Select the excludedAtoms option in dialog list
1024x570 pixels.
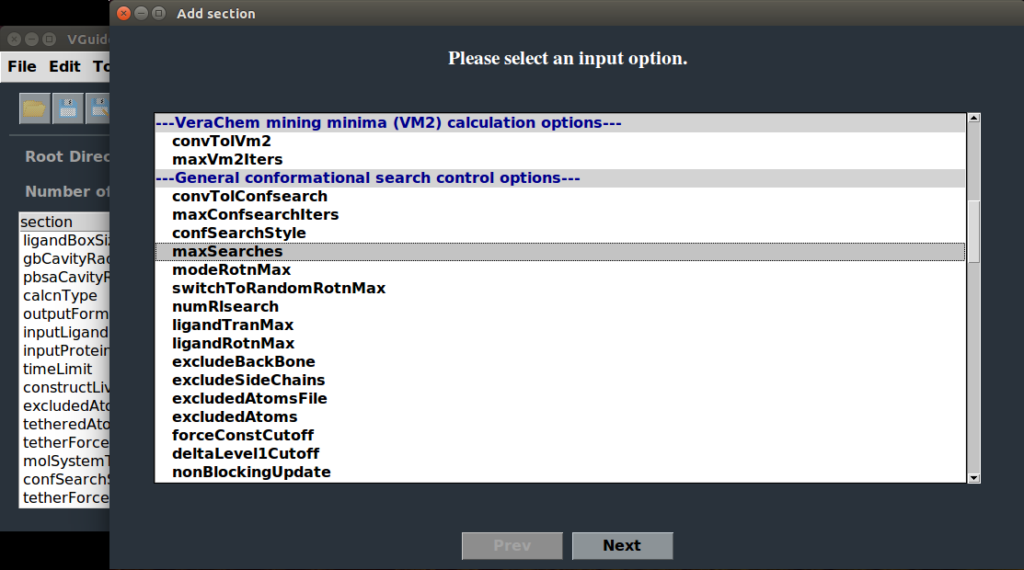click(x=560, y=417)
